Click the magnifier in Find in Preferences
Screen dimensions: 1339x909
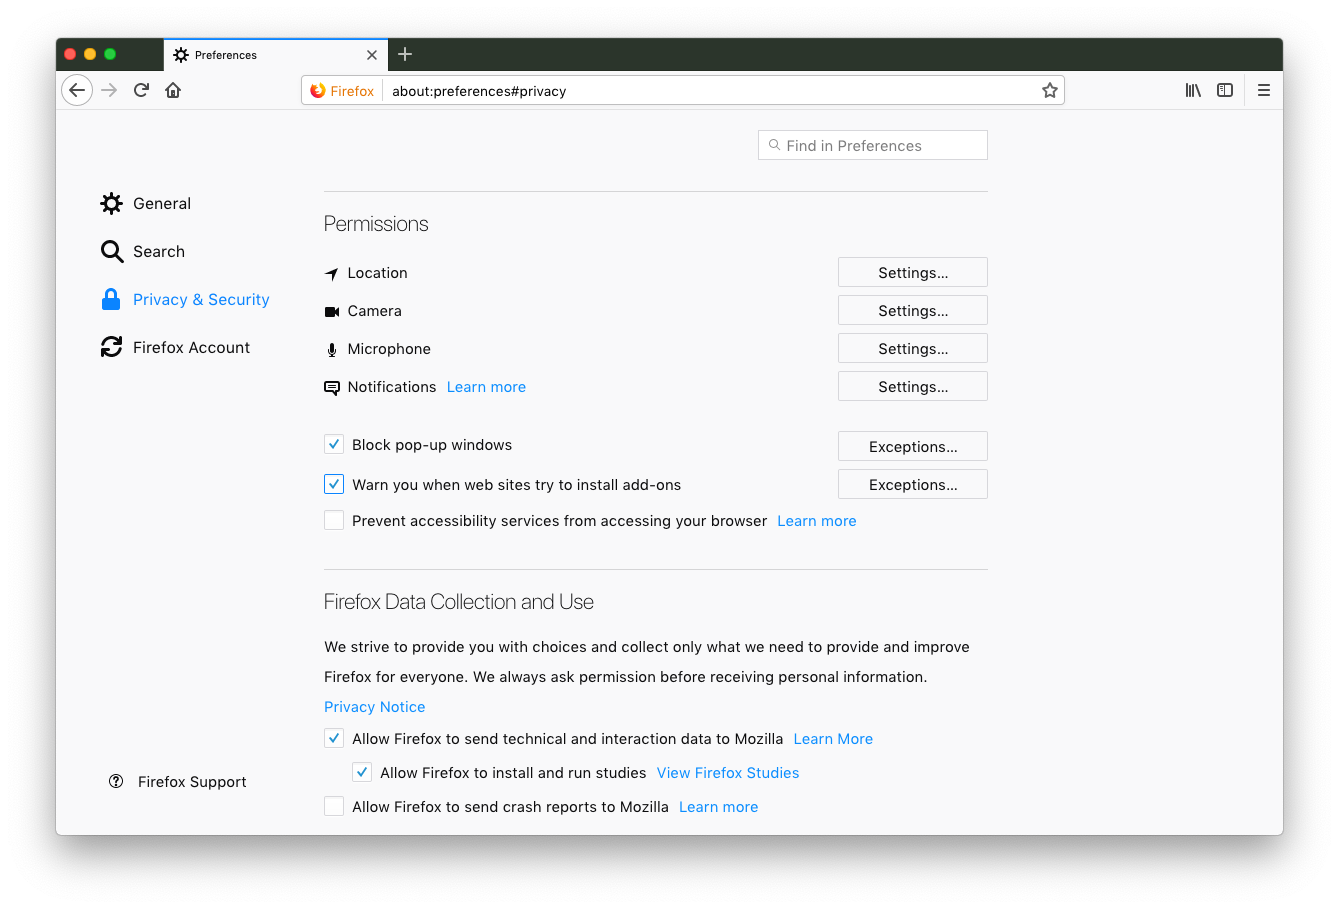pyautogui.click(x=774, y=145)
